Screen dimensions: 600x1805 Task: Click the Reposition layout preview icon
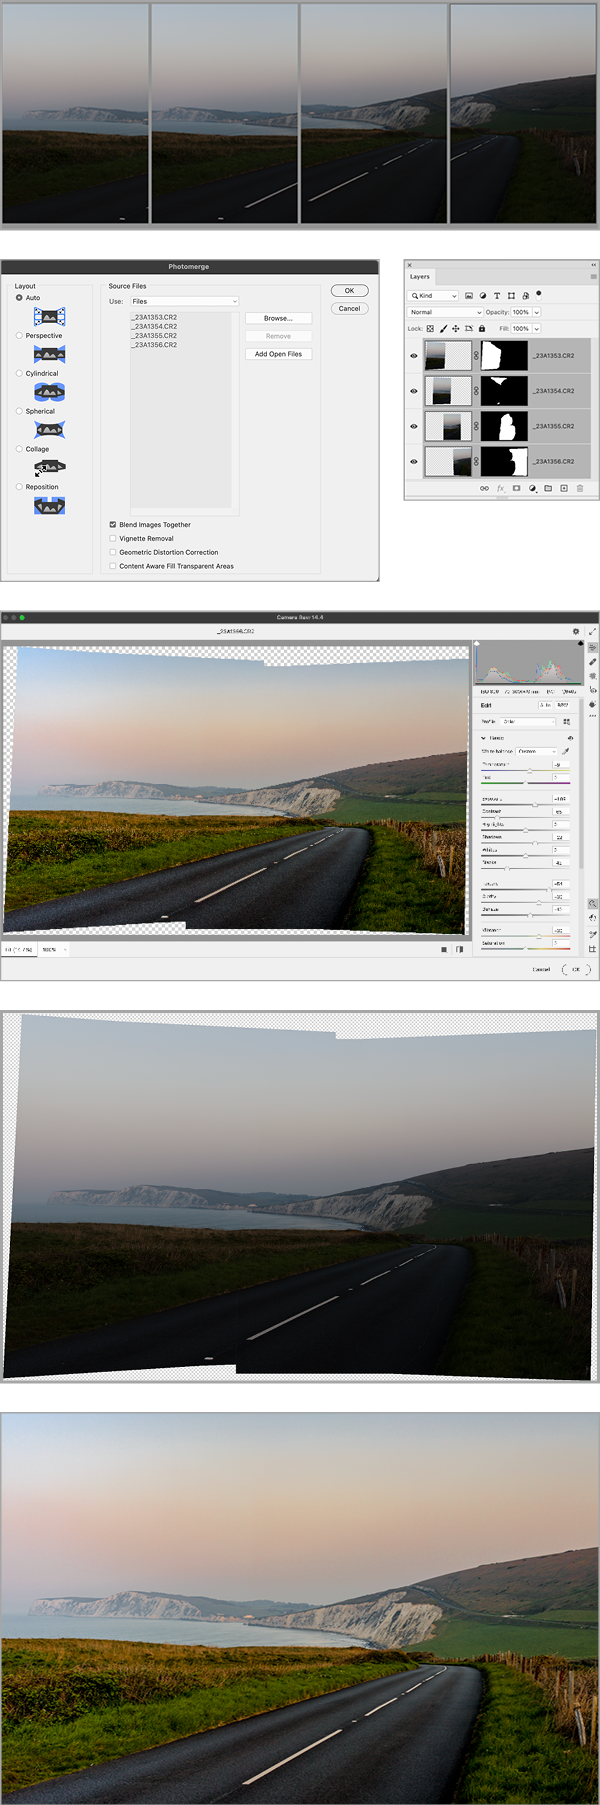tap(49, 506)
